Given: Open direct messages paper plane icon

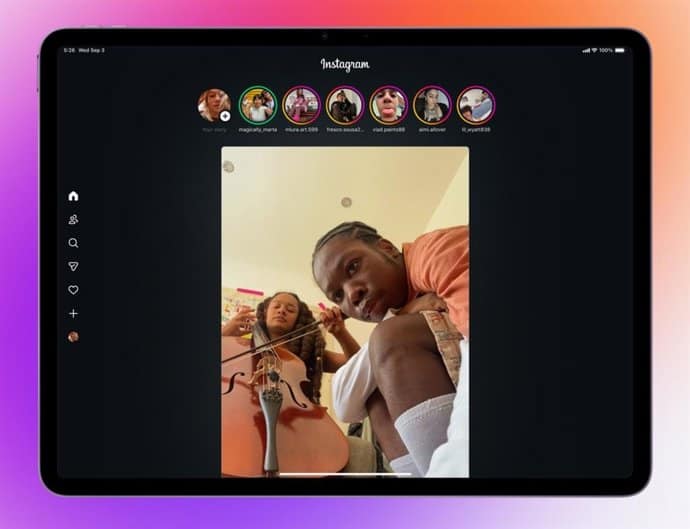Looking at the screenshot, I should coord(73,267).
